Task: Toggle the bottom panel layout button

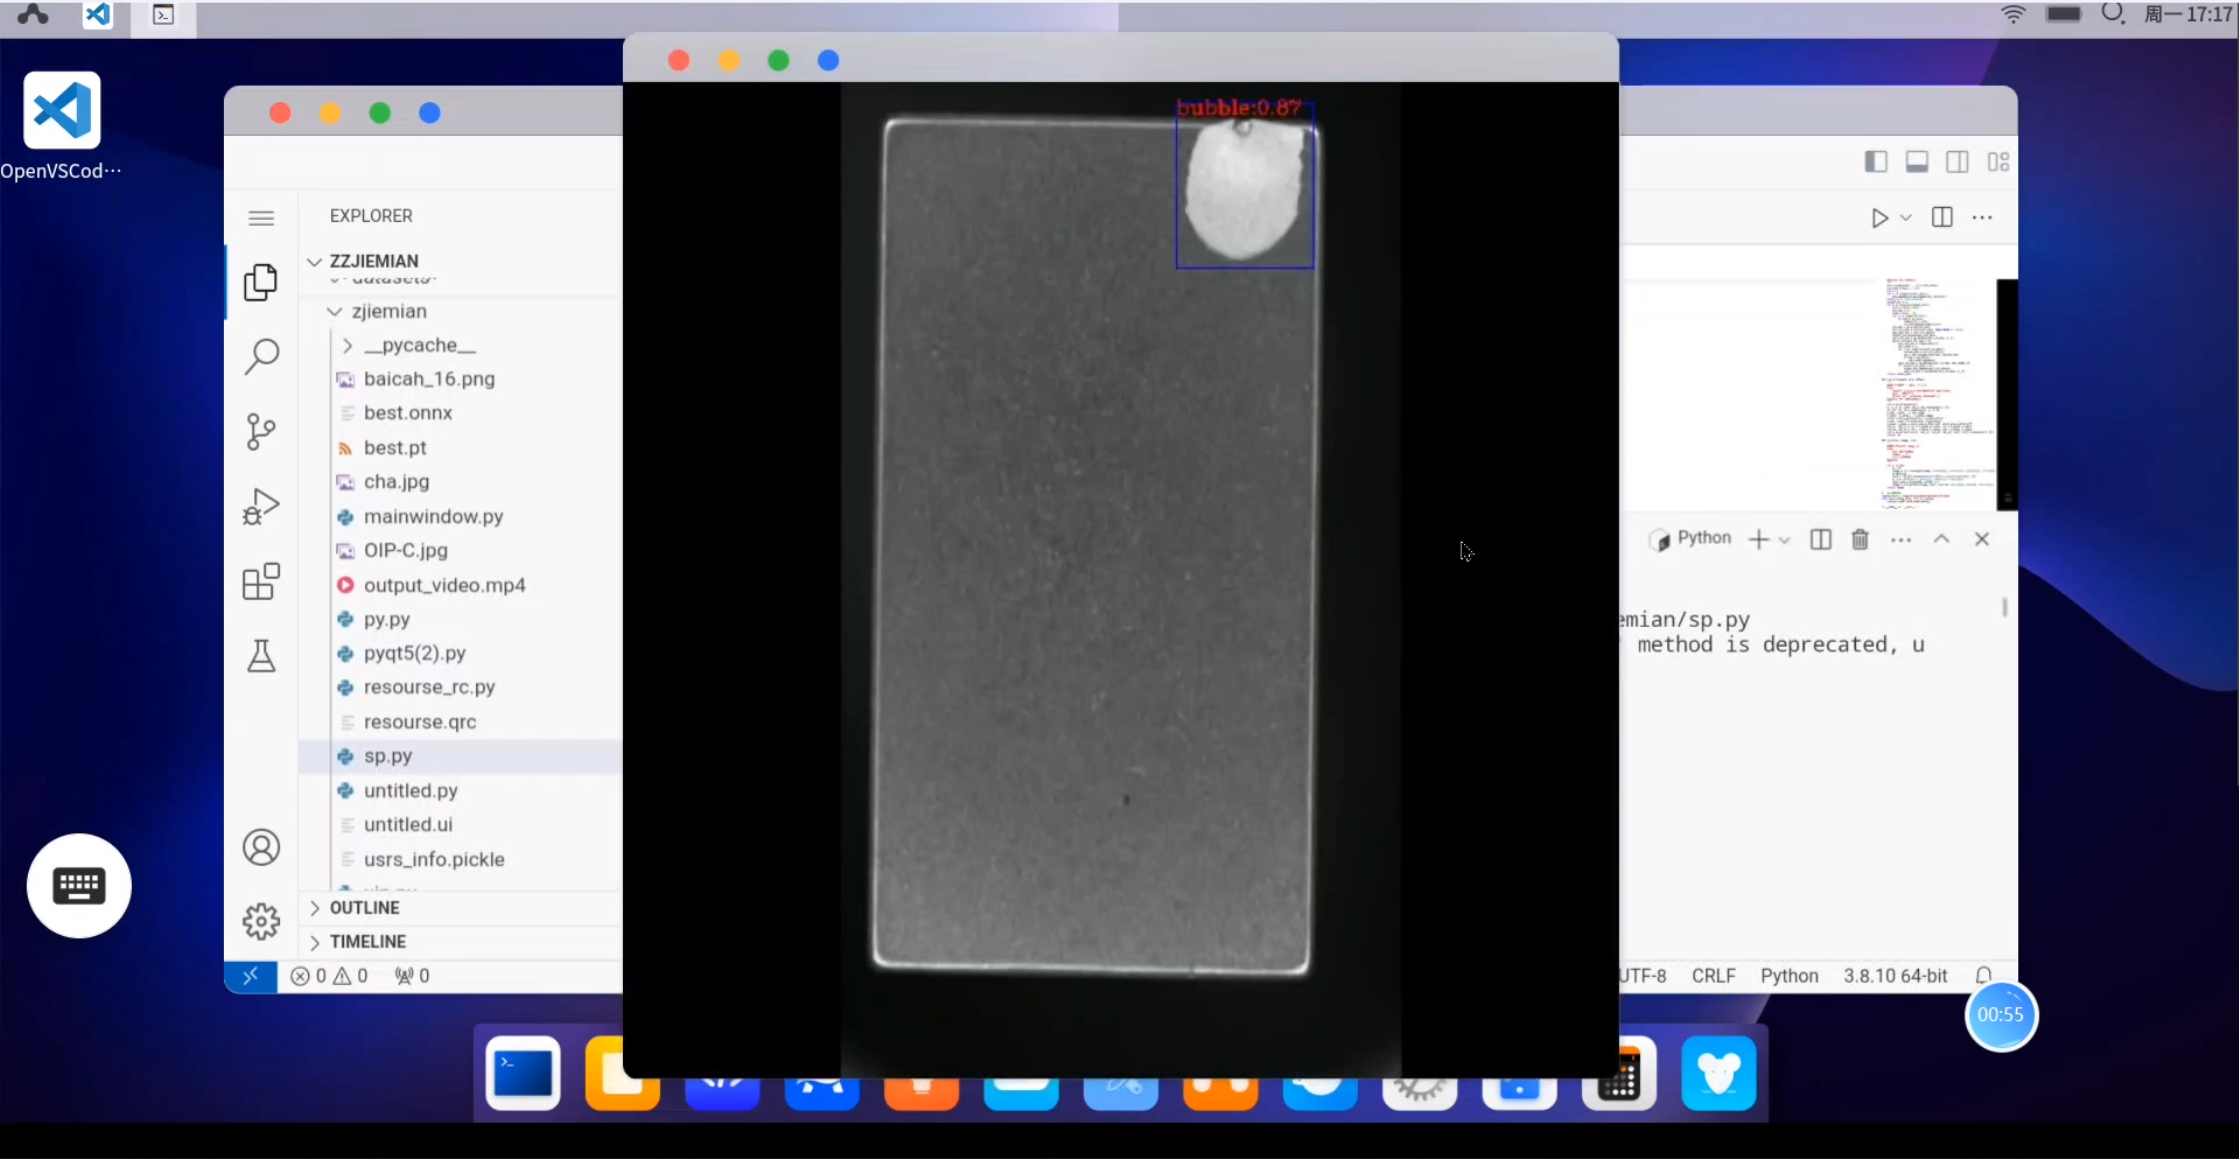Action: click(1917, 162)
